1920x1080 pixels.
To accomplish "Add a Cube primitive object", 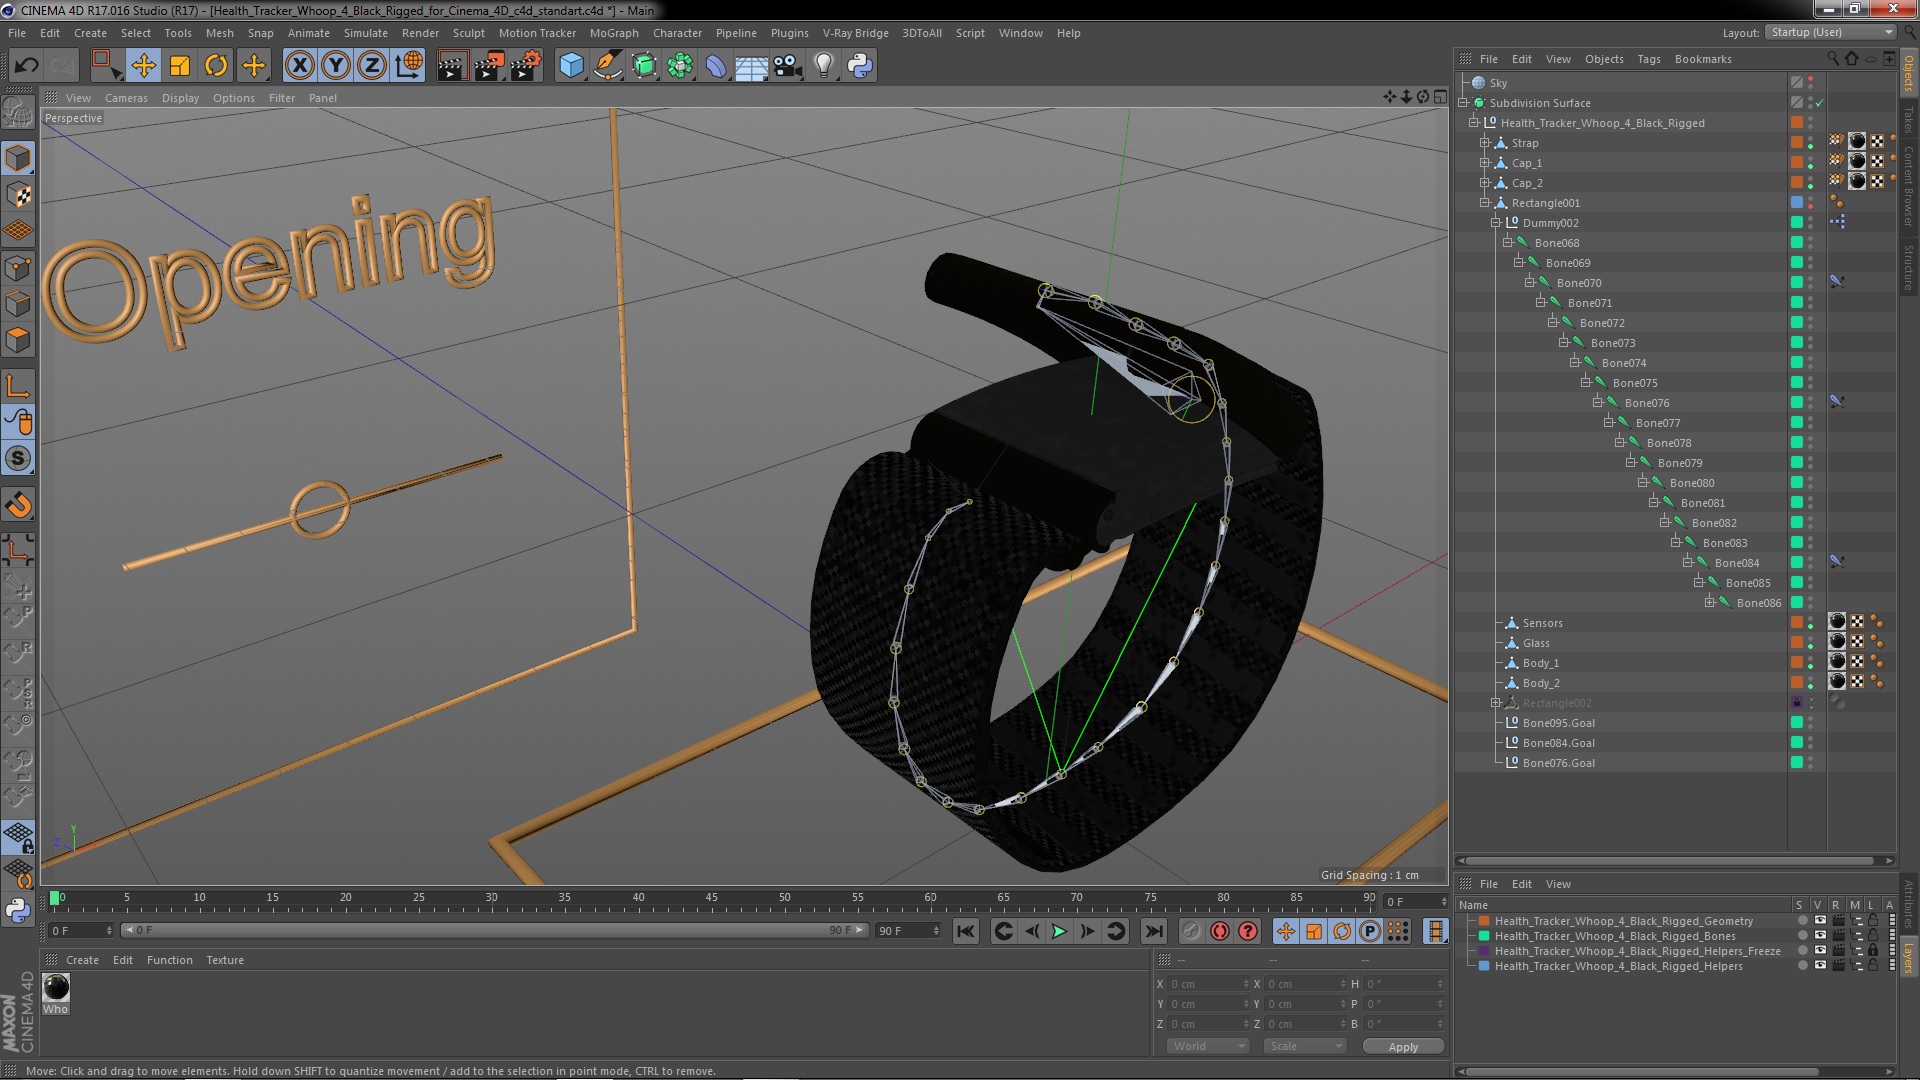I will click(x=571, y=66).
